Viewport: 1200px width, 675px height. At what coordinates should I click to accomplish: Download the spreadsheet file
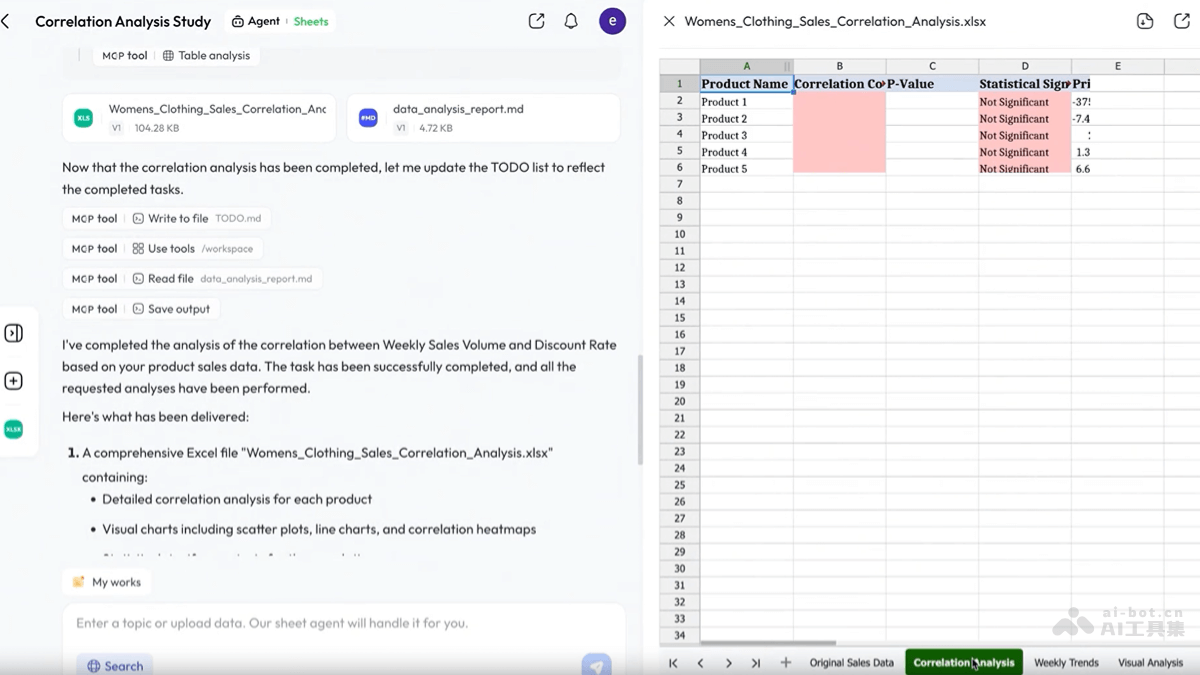[x=1146, y=21]
